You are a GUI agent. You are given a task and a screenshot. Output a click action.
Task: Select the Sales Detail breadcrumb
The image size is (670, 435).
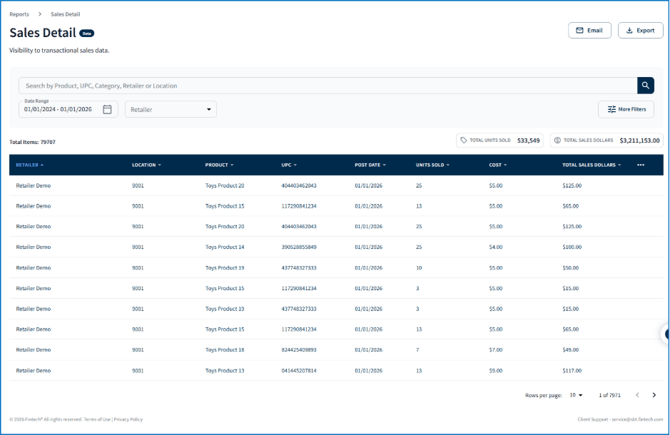tap(65, 14)
